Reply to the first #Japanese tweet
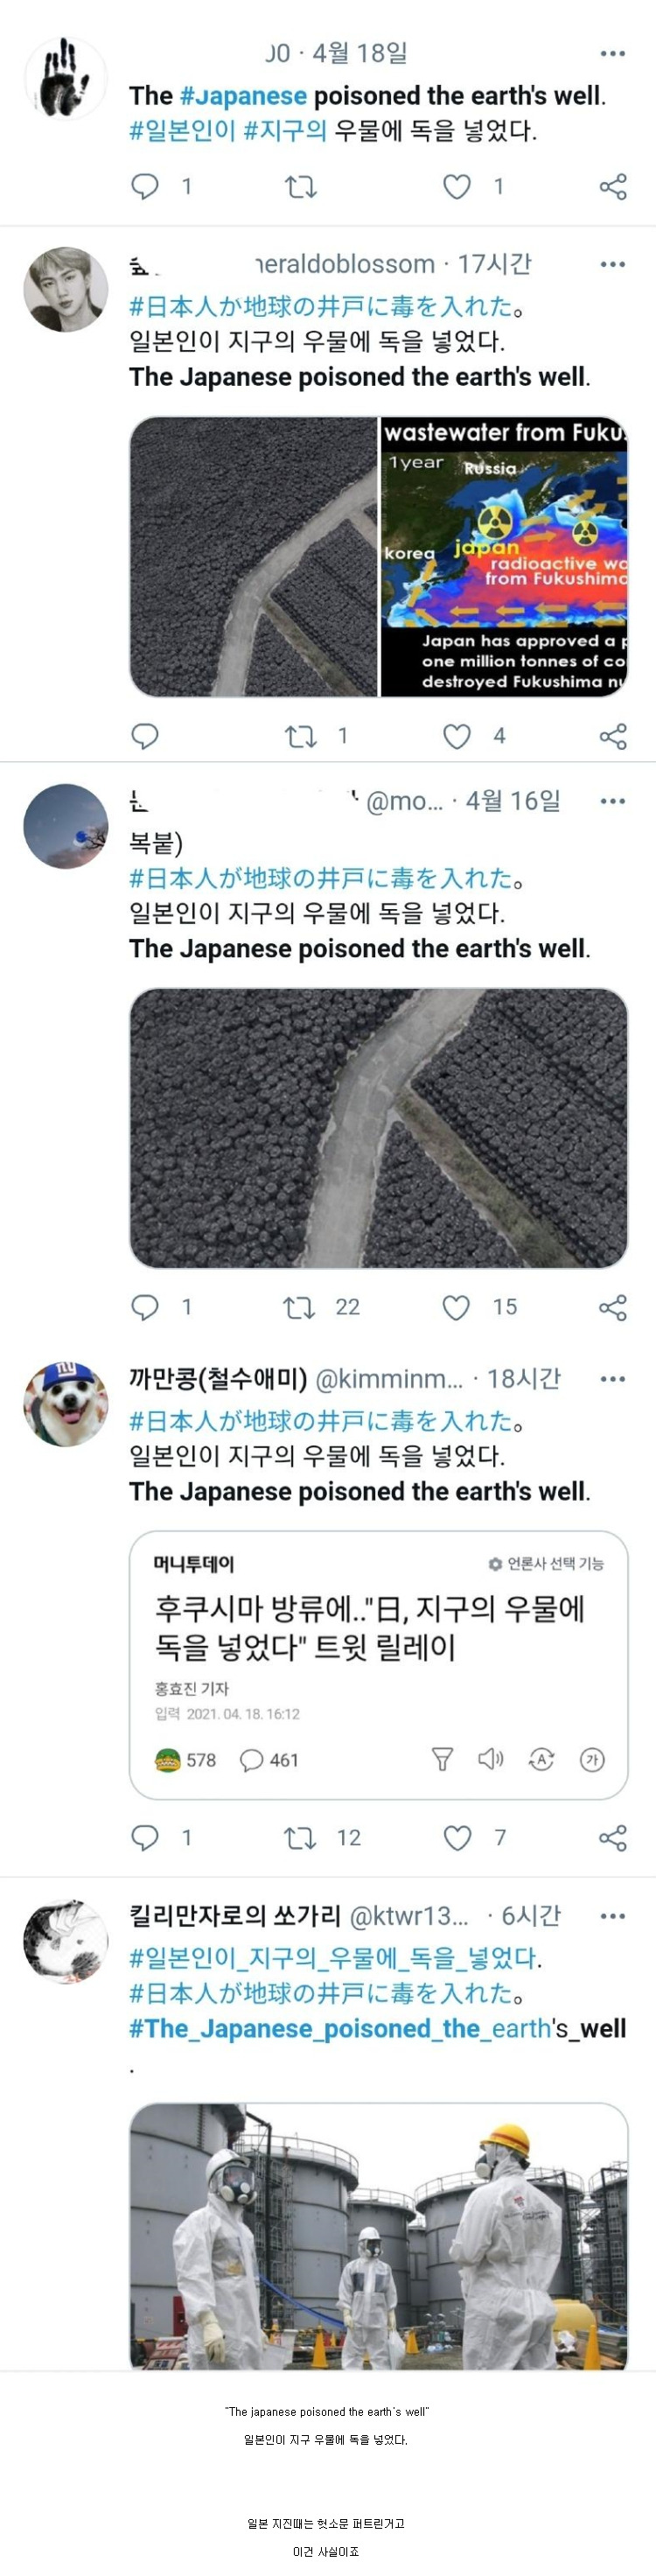This screenshot has width=656, height=2576. coord(146,187)
